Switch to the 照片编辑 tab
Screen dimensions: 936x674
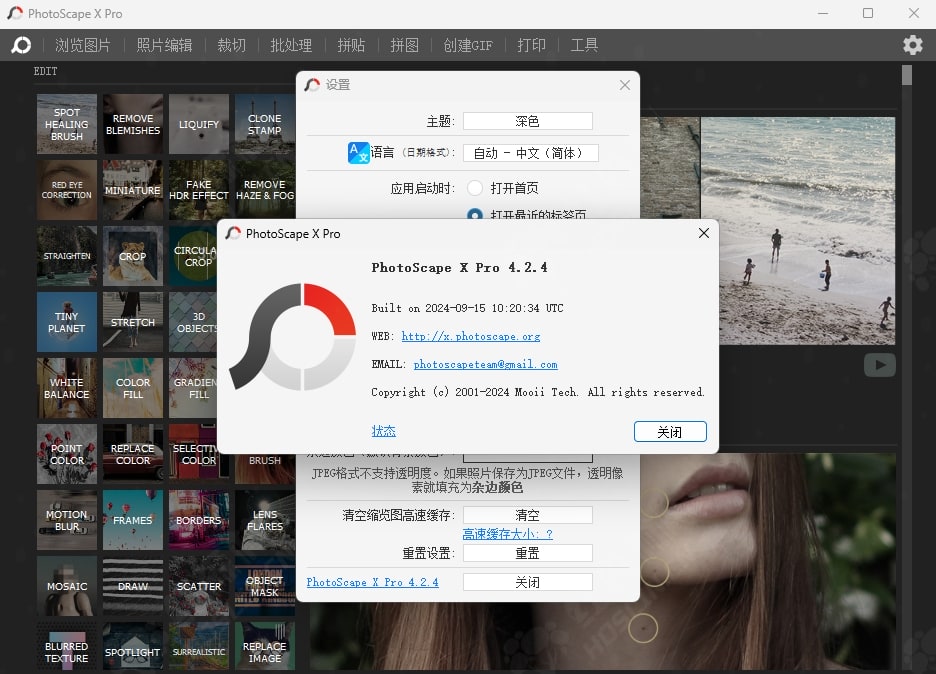point(164,45)
